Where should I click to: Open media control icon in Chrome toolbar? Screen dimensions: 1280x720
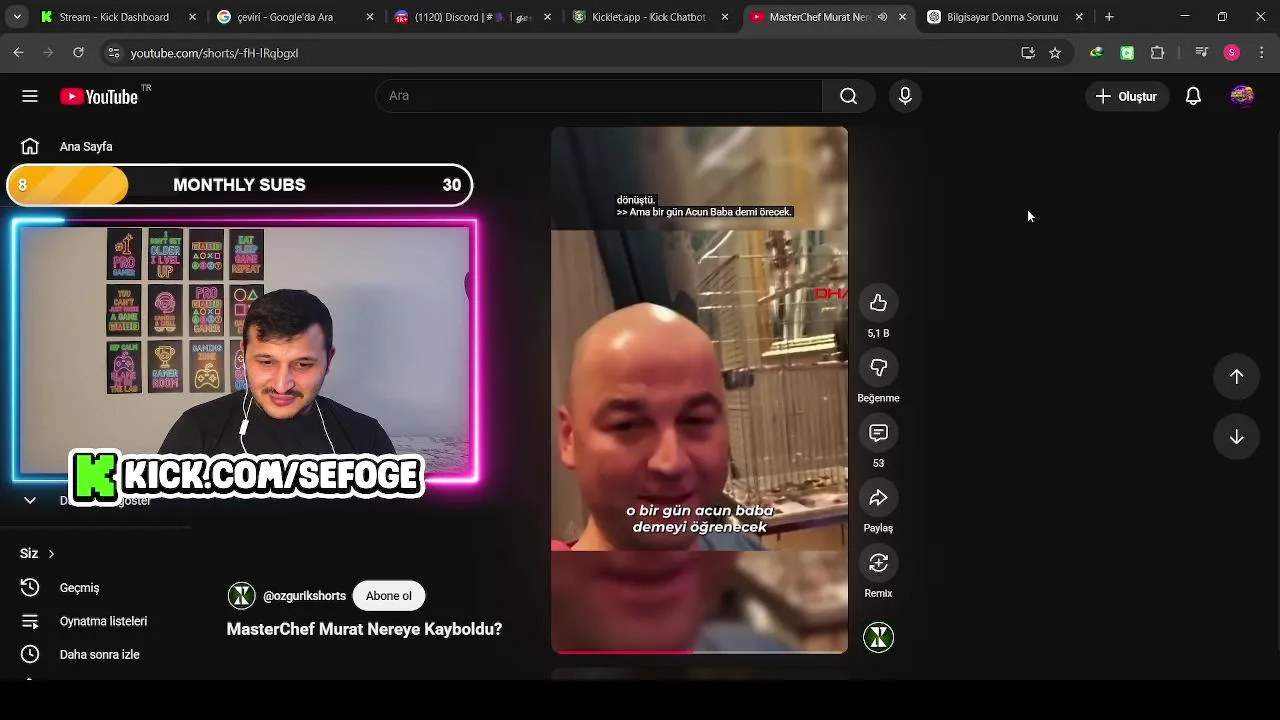click(x=1202, y=53)
